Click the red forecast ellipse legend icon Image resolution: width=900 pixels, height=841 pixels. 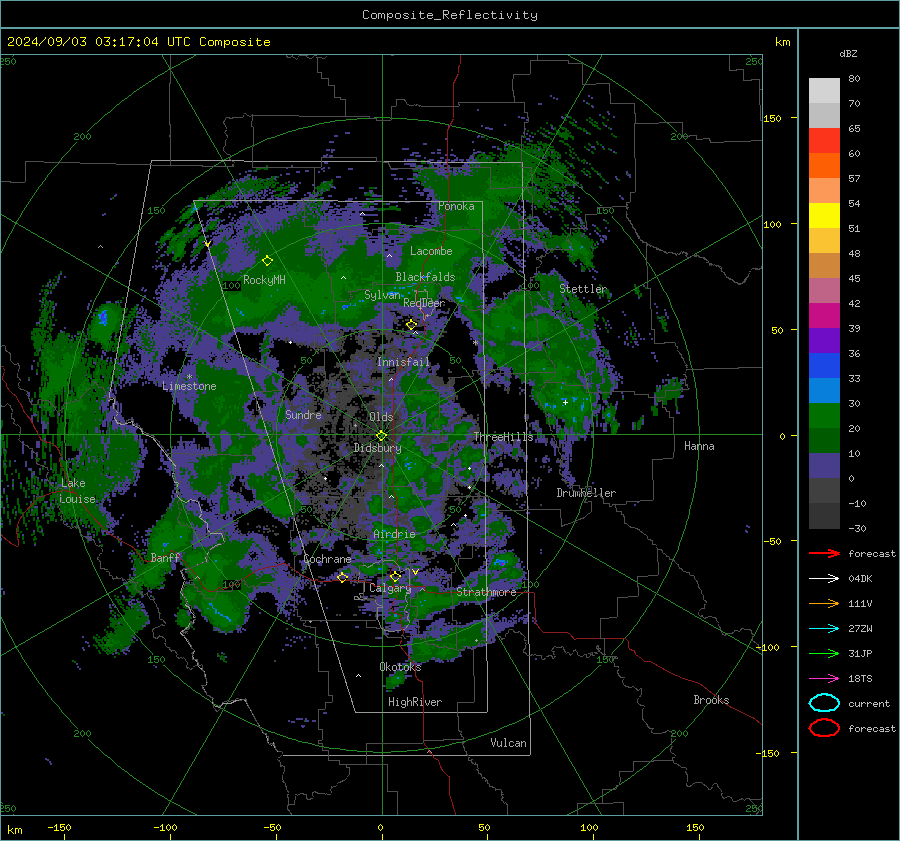pos(824,728)
